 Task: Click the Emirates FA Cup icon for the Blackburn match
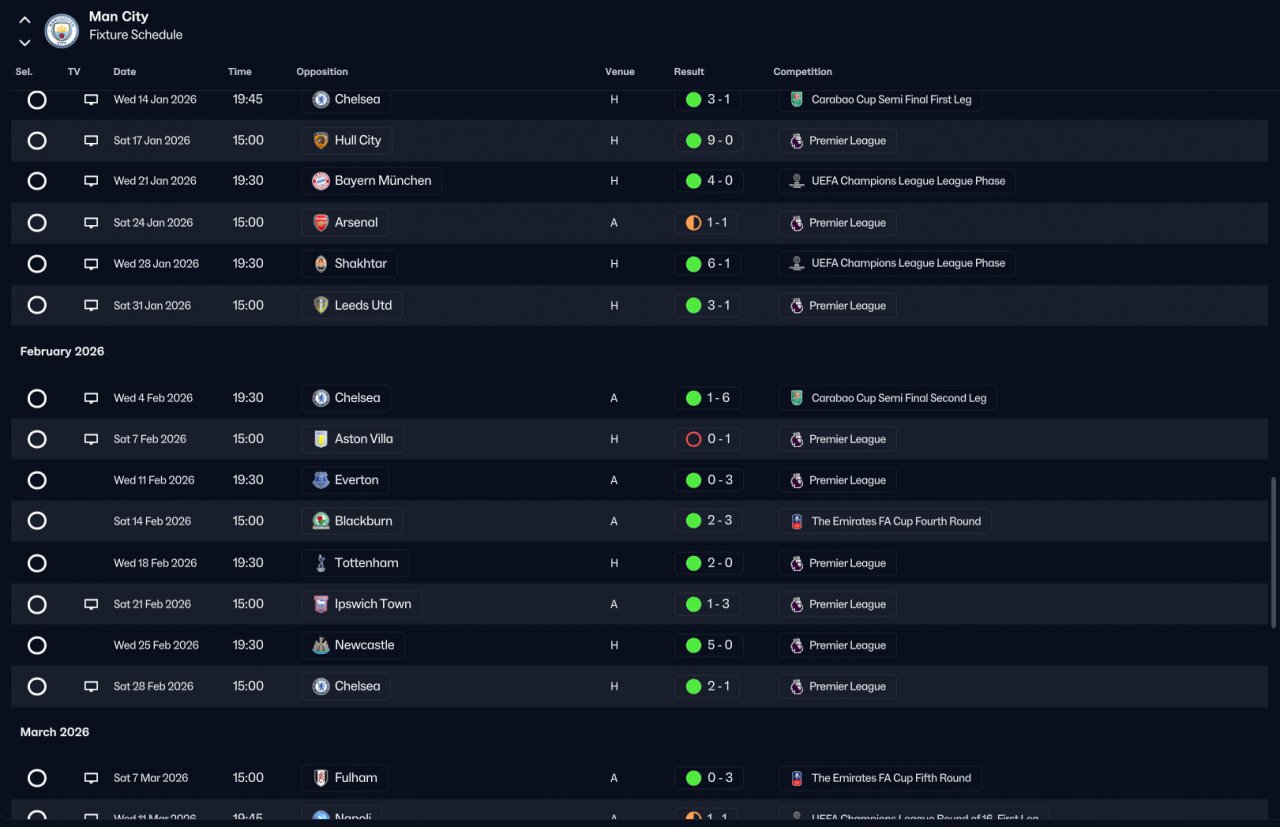tap(797, 521)
